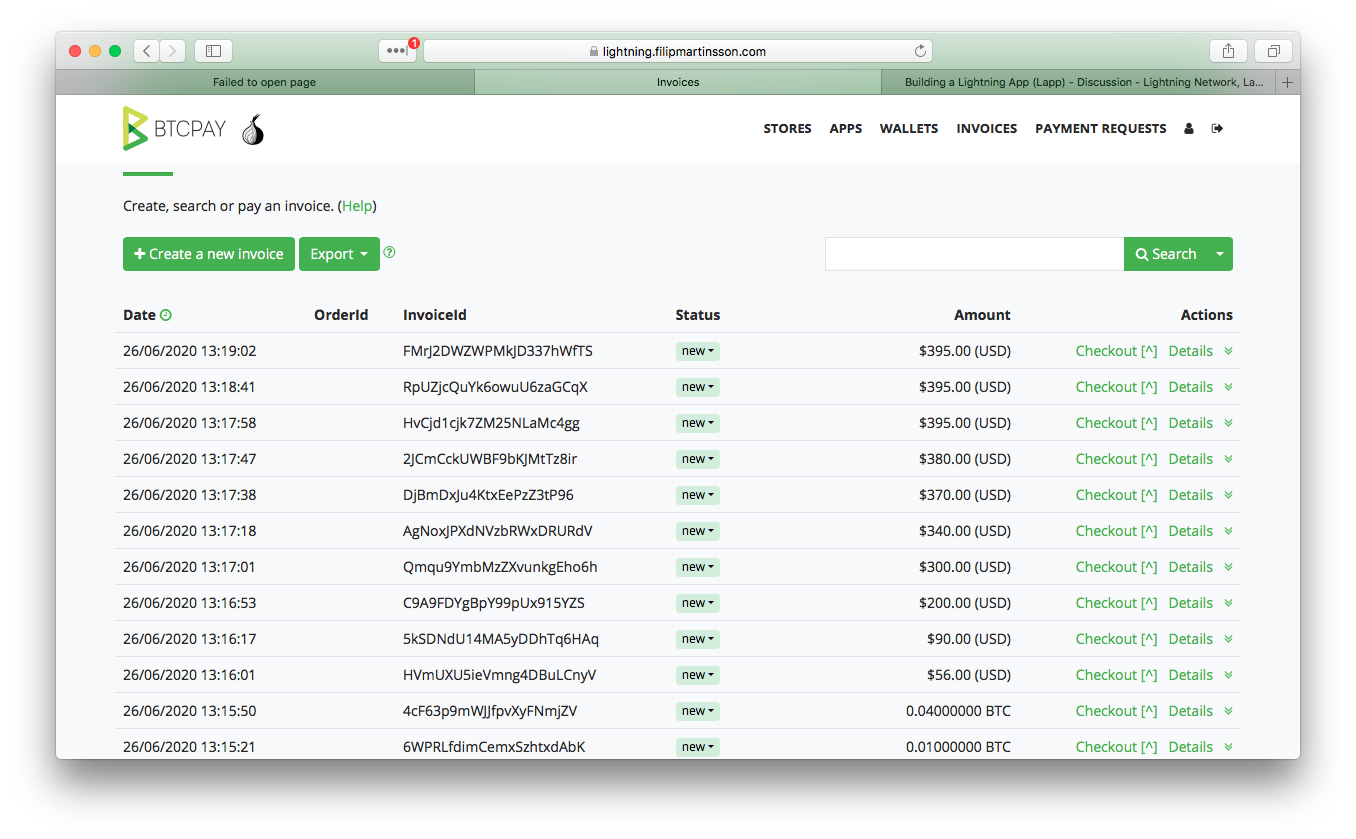Expand details chevron for invoice FMrJ2DWZWPMkJD337hWfTS
Viewport: 1356px width, 839px height.
coord(1228,351)
